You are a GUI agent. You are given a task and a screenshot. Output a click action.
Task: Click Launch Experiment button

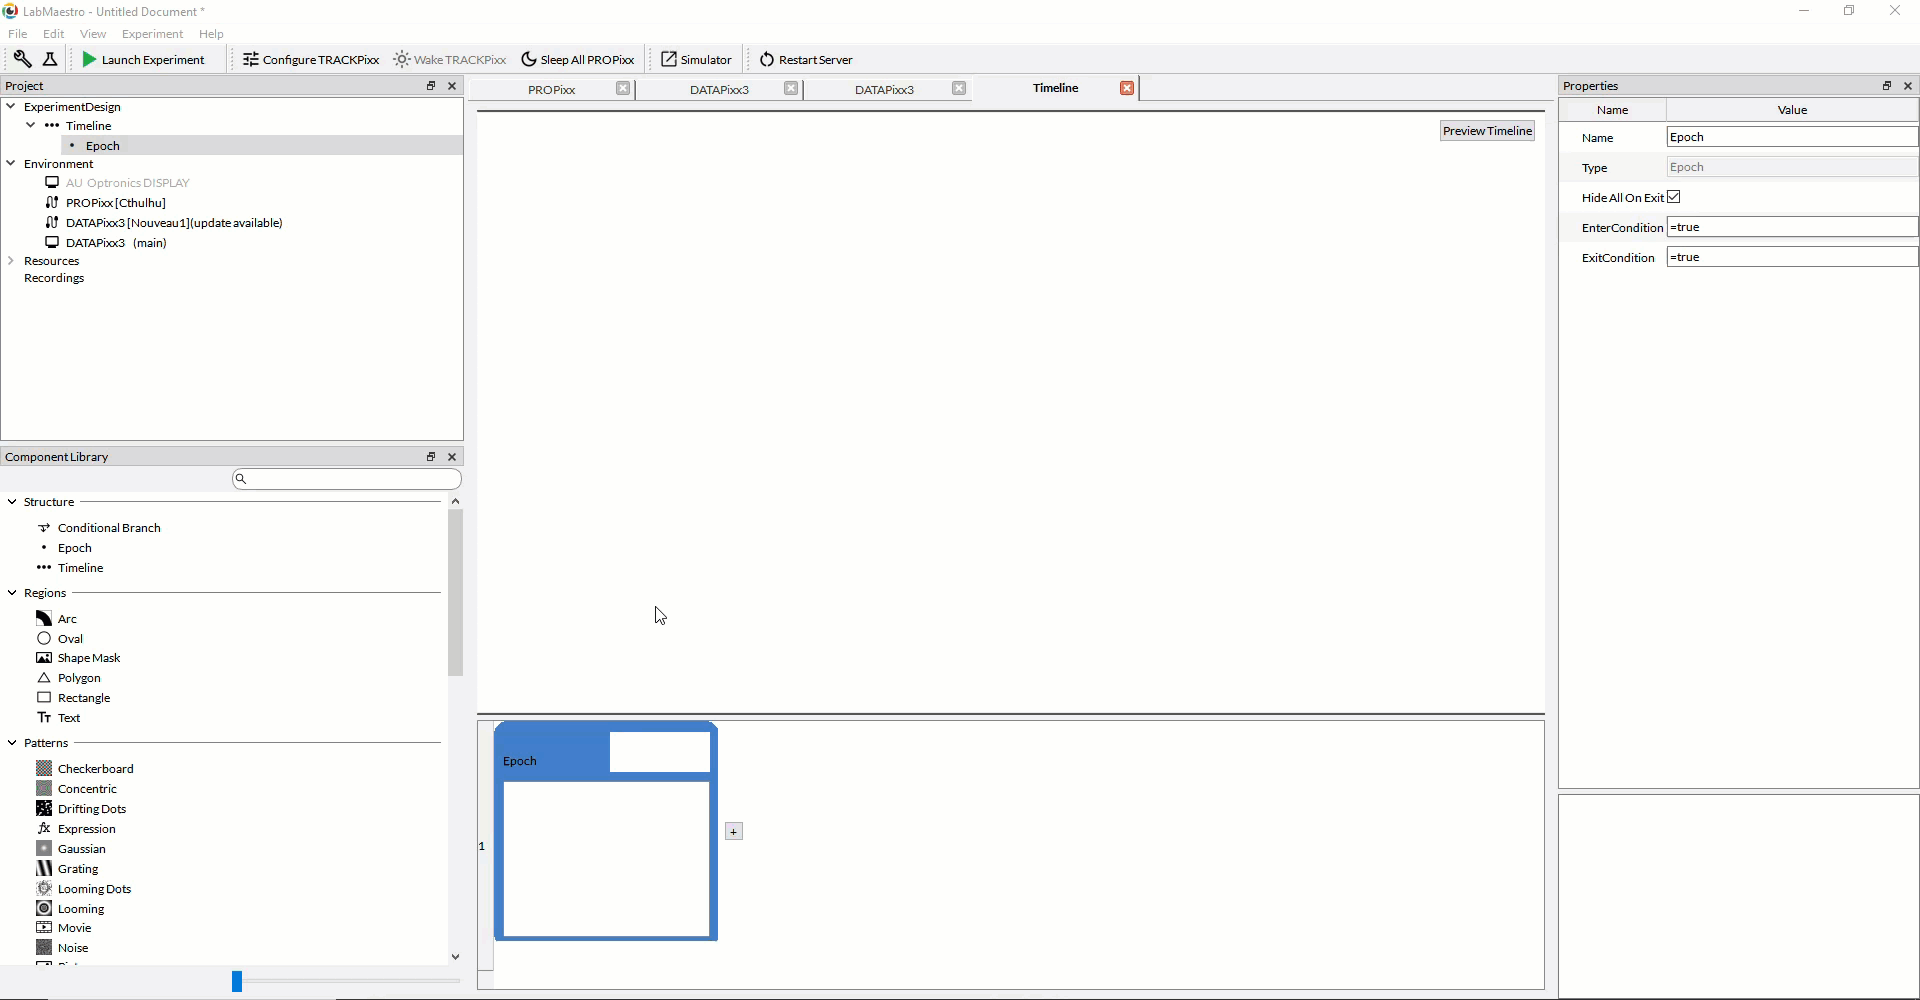click(x=144, y=60)
